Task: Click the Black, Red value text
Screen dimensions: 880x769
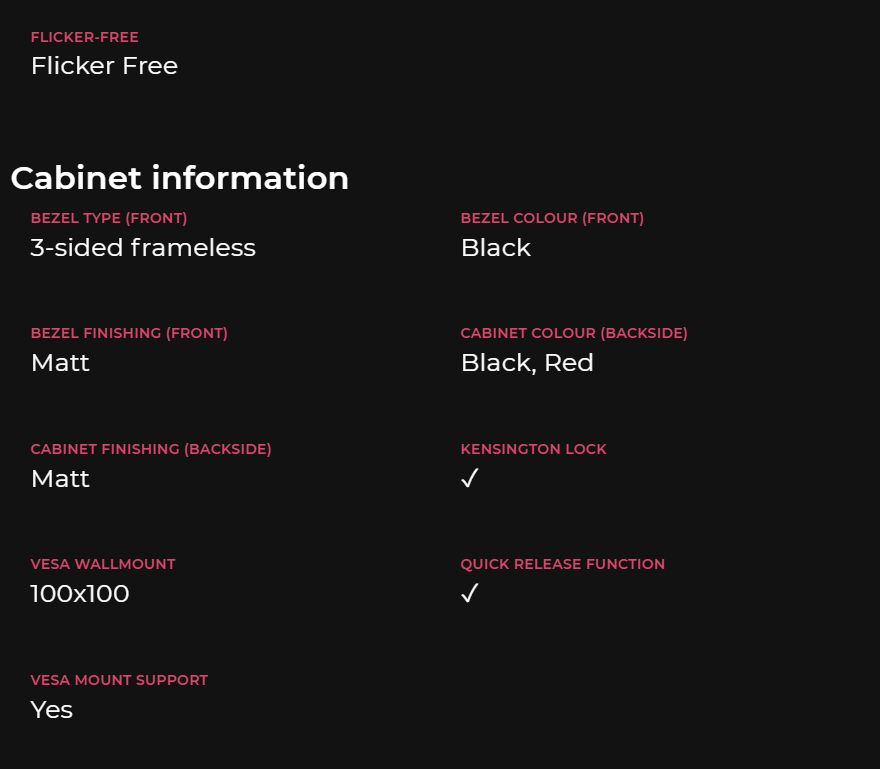Action: click(x=527, y=363)
